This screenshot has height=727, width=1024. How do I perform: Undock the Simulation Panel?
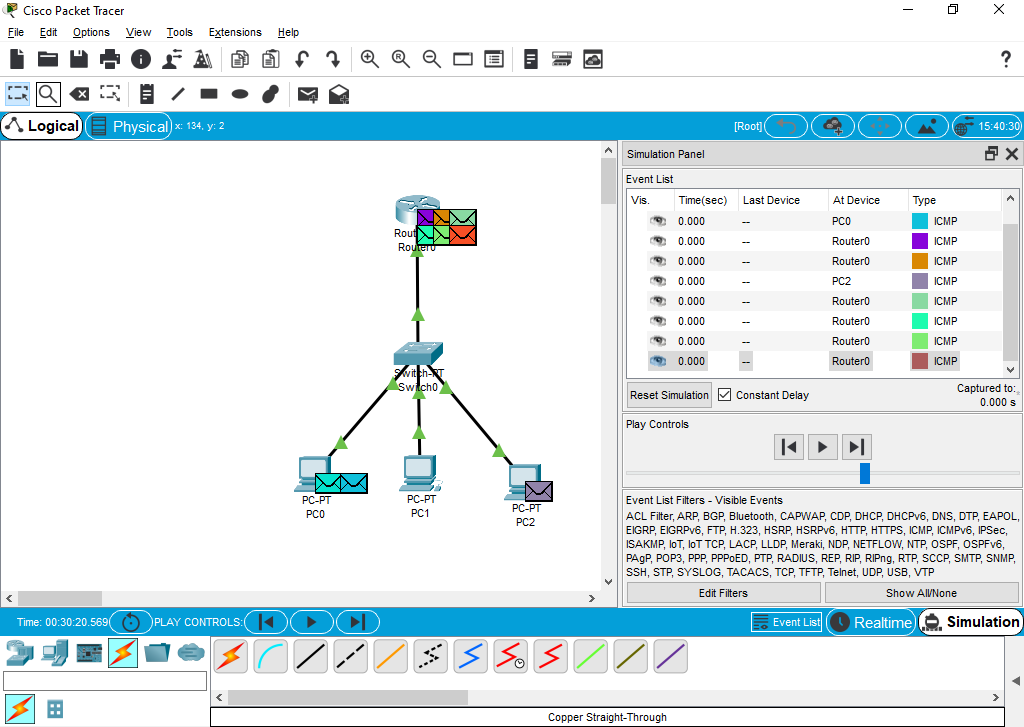click(x=991, y=154)
